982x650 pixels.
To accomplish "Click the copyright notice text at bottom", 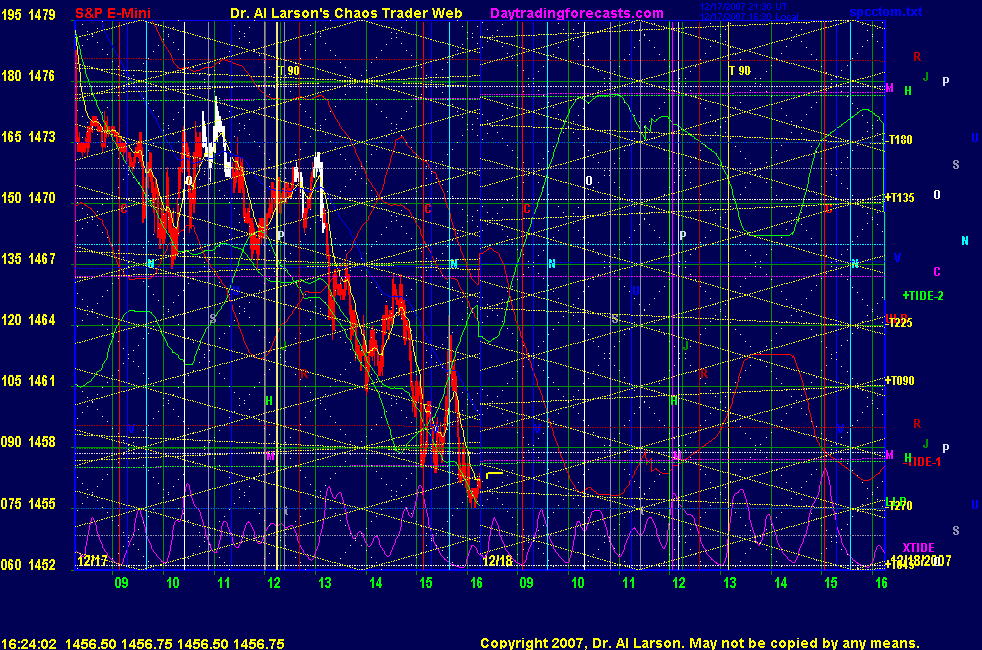I will coord(699,643).
